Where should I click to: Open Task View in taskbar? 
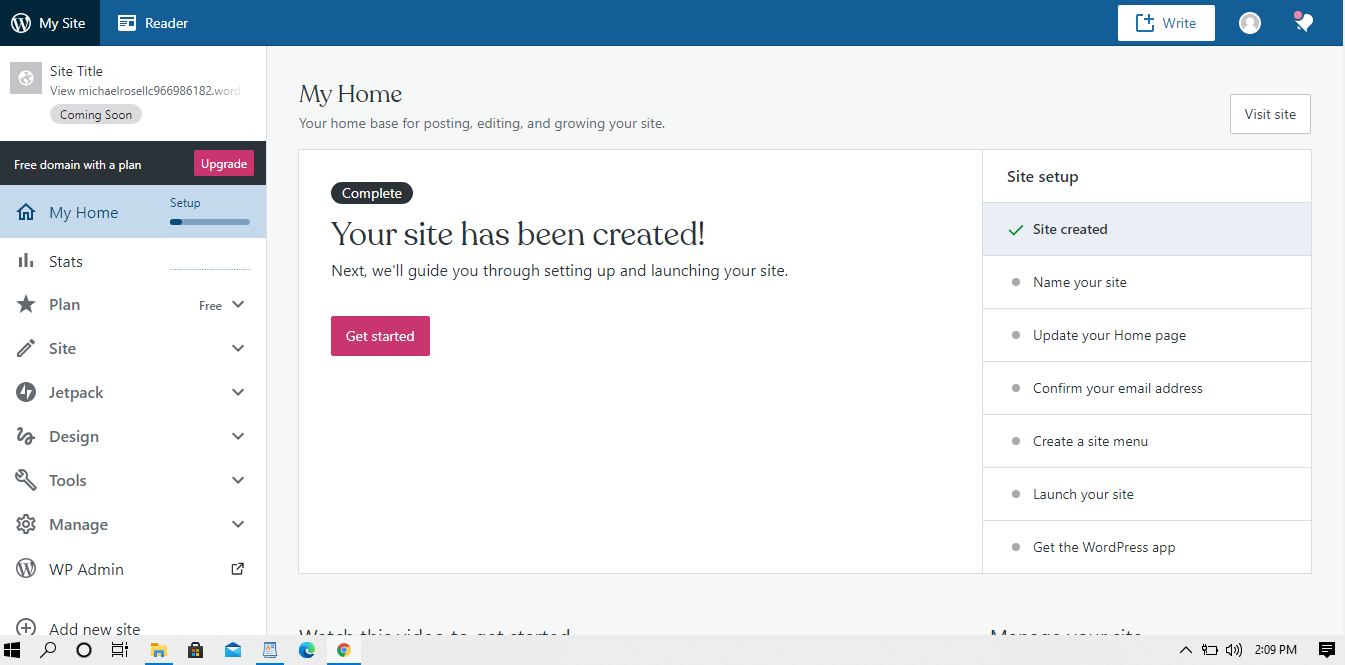(x=120, y=650)
